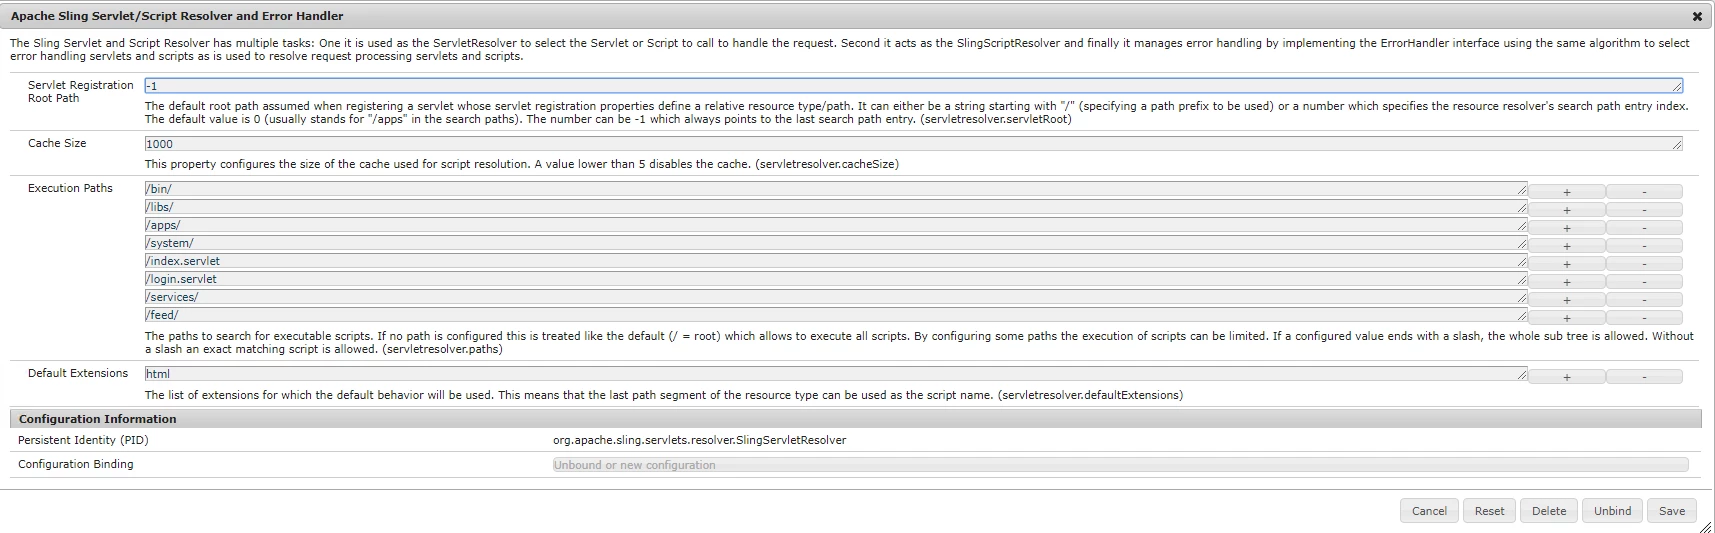Focus the Servlet Registration Root Path field

click(913, 86)
